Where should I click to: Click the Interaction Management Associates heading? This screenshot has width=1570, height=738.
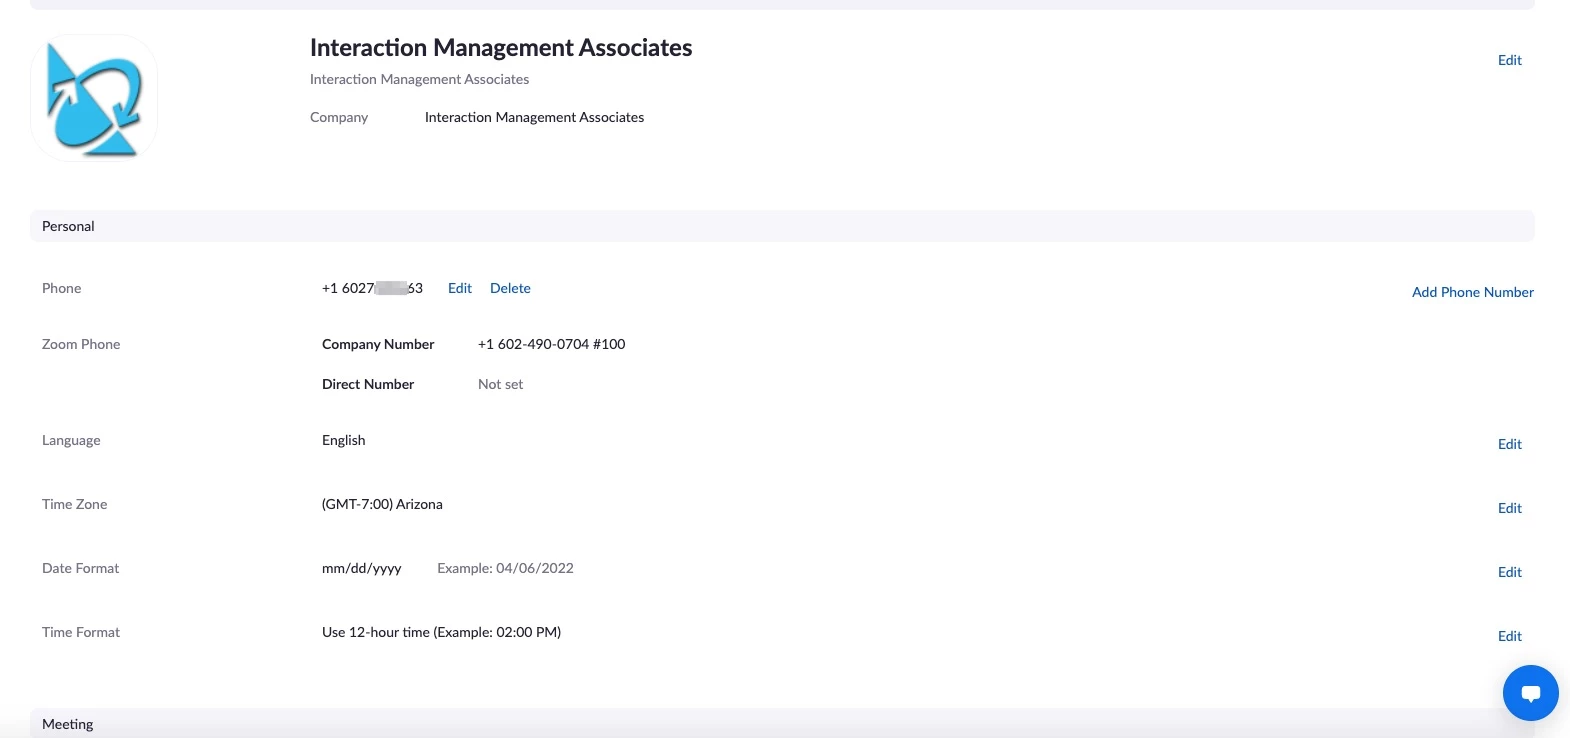501,47
